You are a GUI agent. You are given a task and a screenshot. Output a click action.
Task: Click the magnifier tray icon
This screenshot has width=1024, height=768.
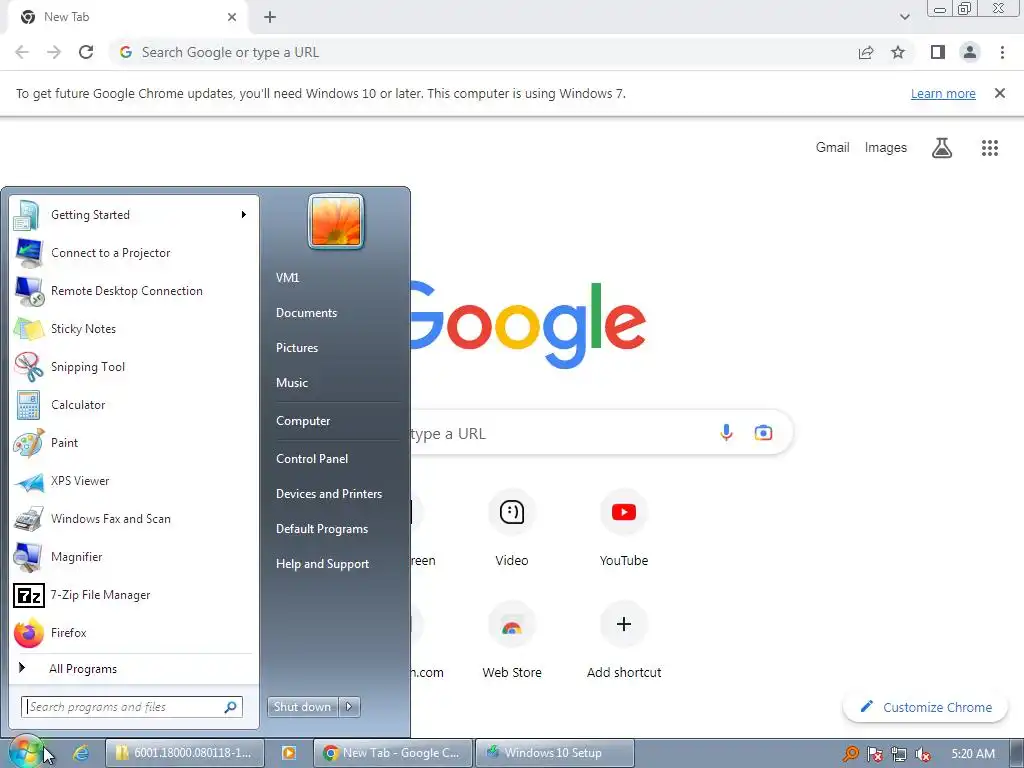(x=850, y=754)
